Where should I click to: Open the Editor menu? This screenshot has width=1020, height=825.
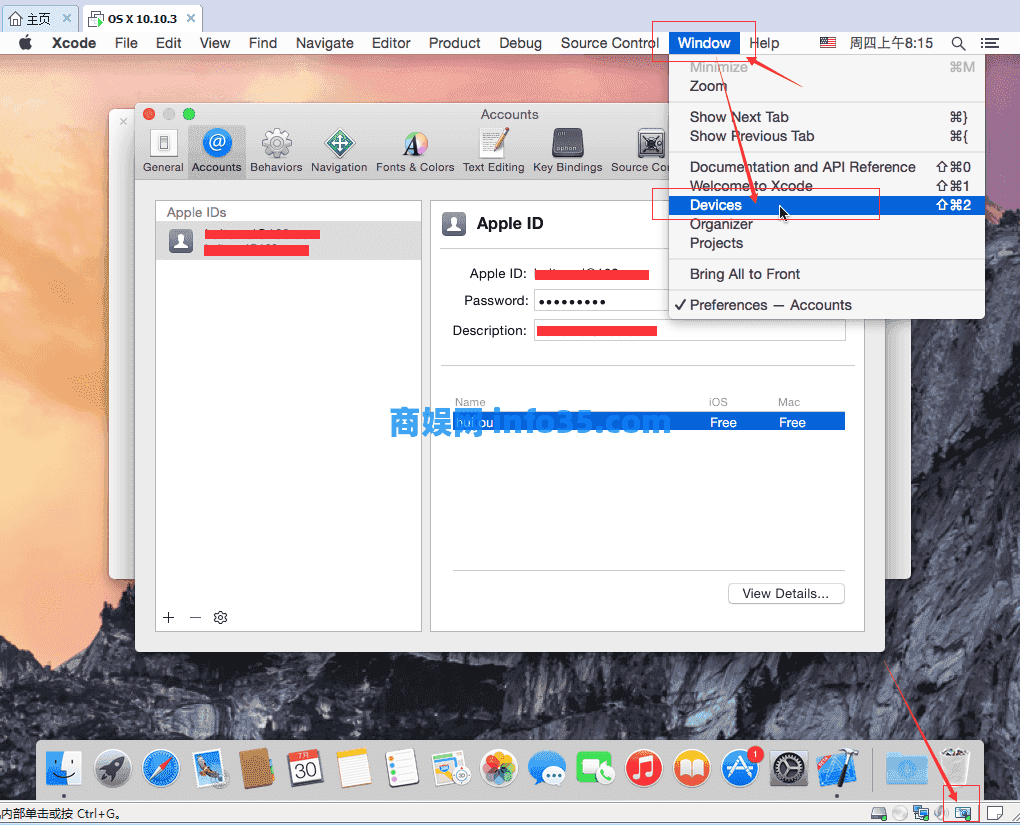391,43
